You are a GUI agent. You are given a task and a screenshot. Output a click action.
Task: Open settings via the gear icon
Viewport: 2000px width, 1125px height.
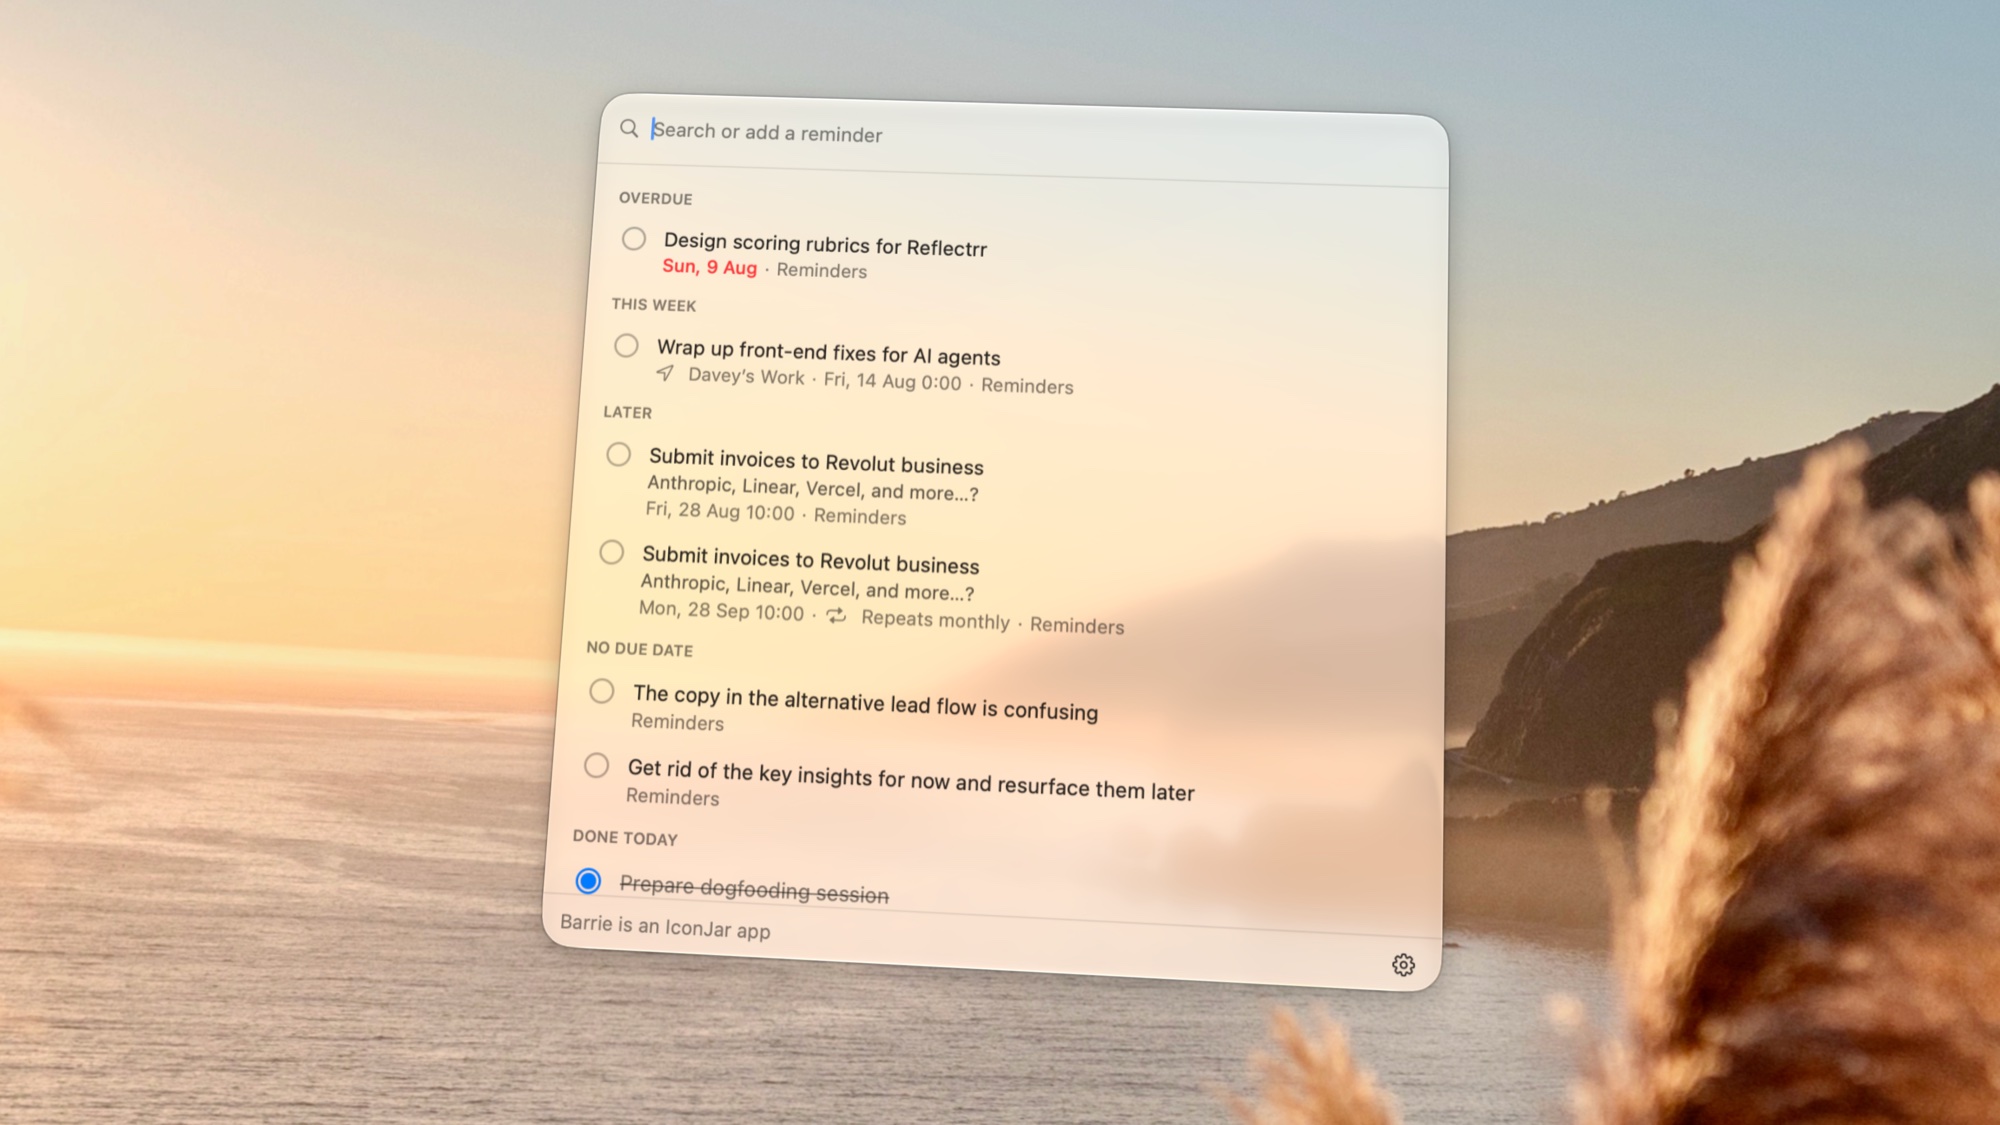(x=1403, y=964)
